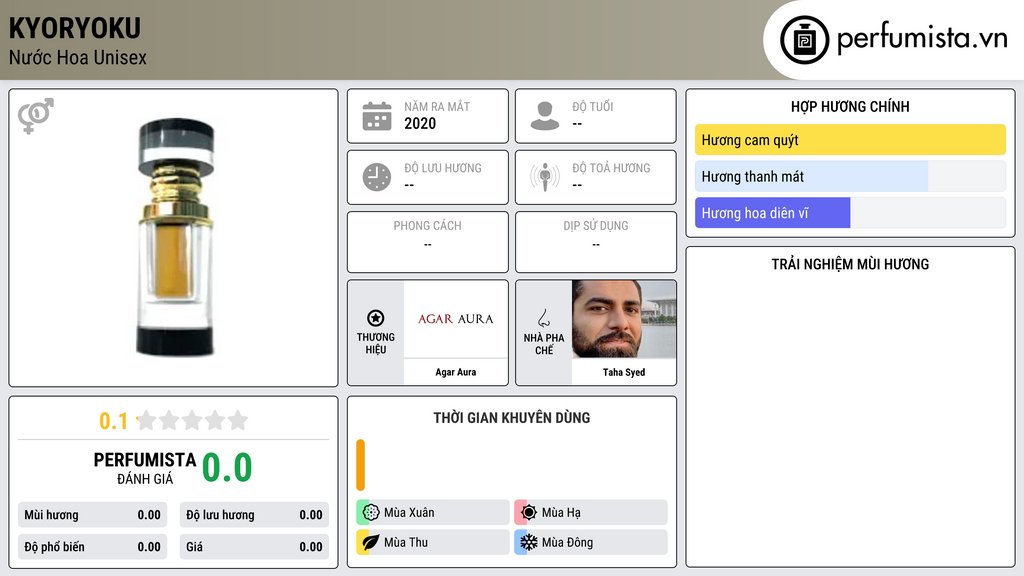Click the leaf icon for Mùa Thu

click(370, 542)
